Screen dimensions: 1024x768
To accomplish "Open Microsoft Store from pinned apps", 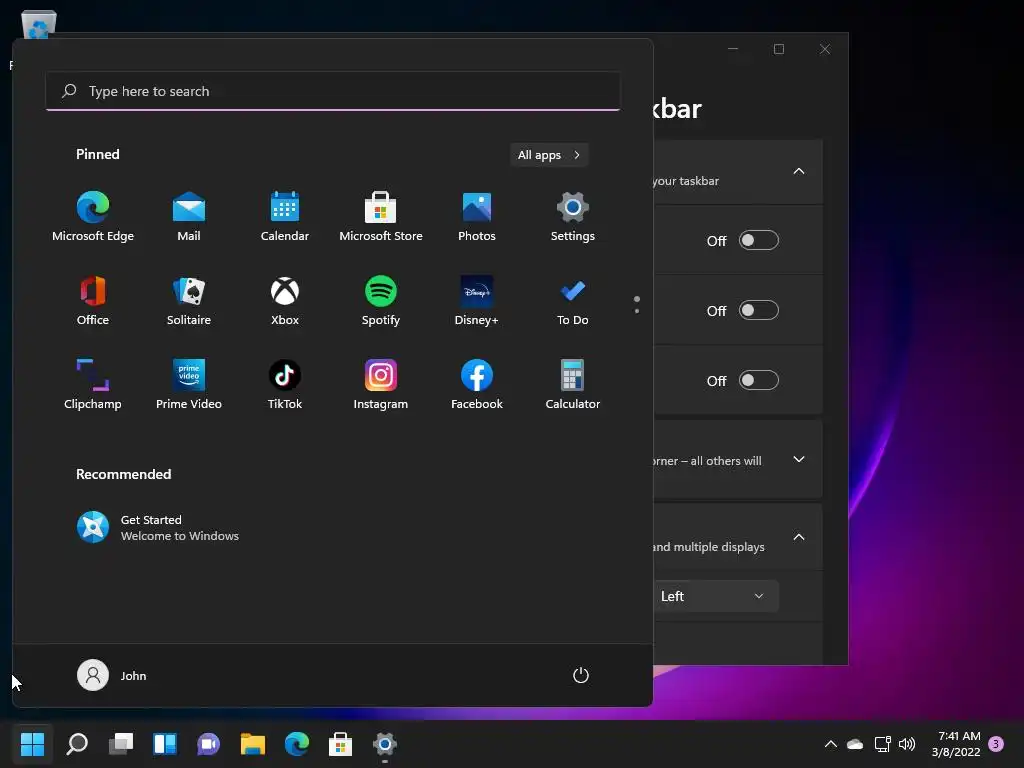I will [381, 217].
